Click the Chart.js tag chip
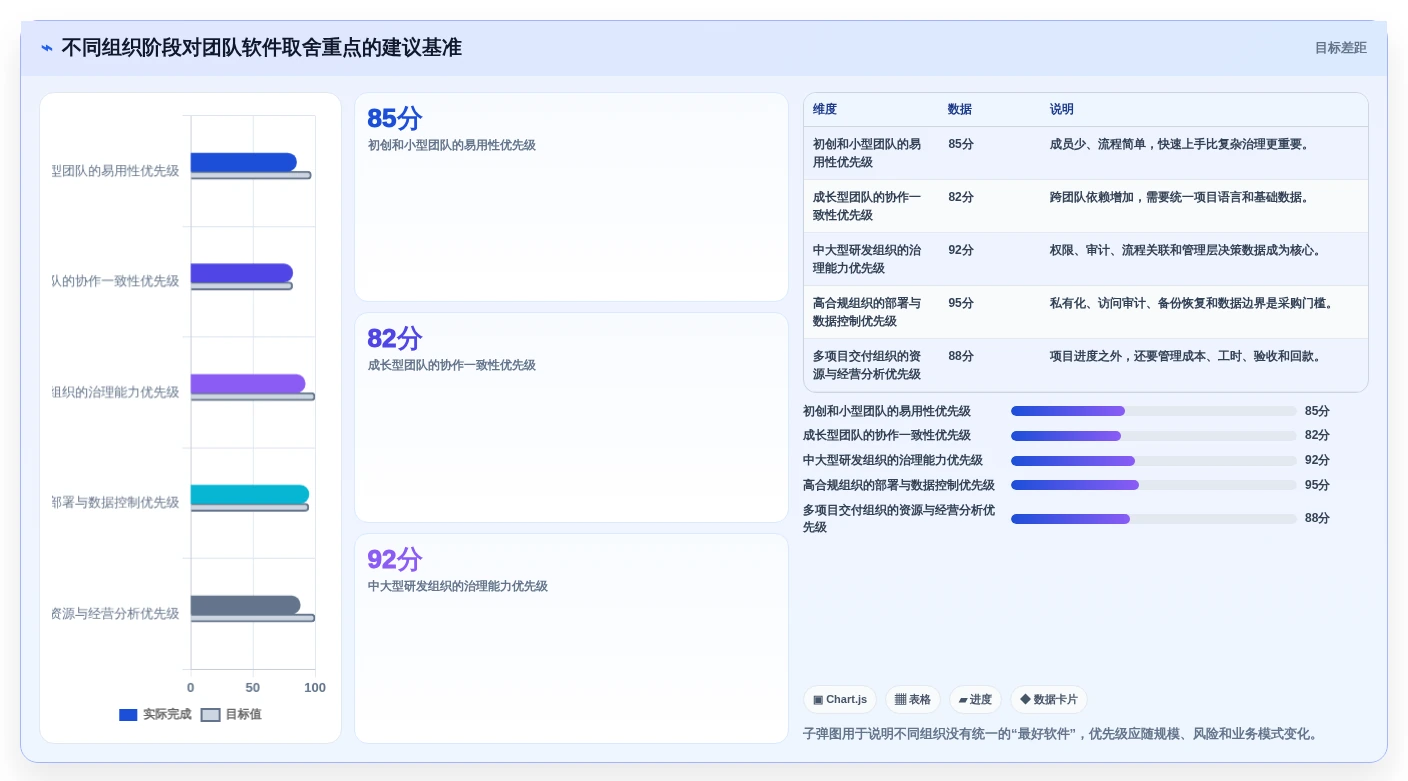The image size is (1408, 781). (840, 699)
